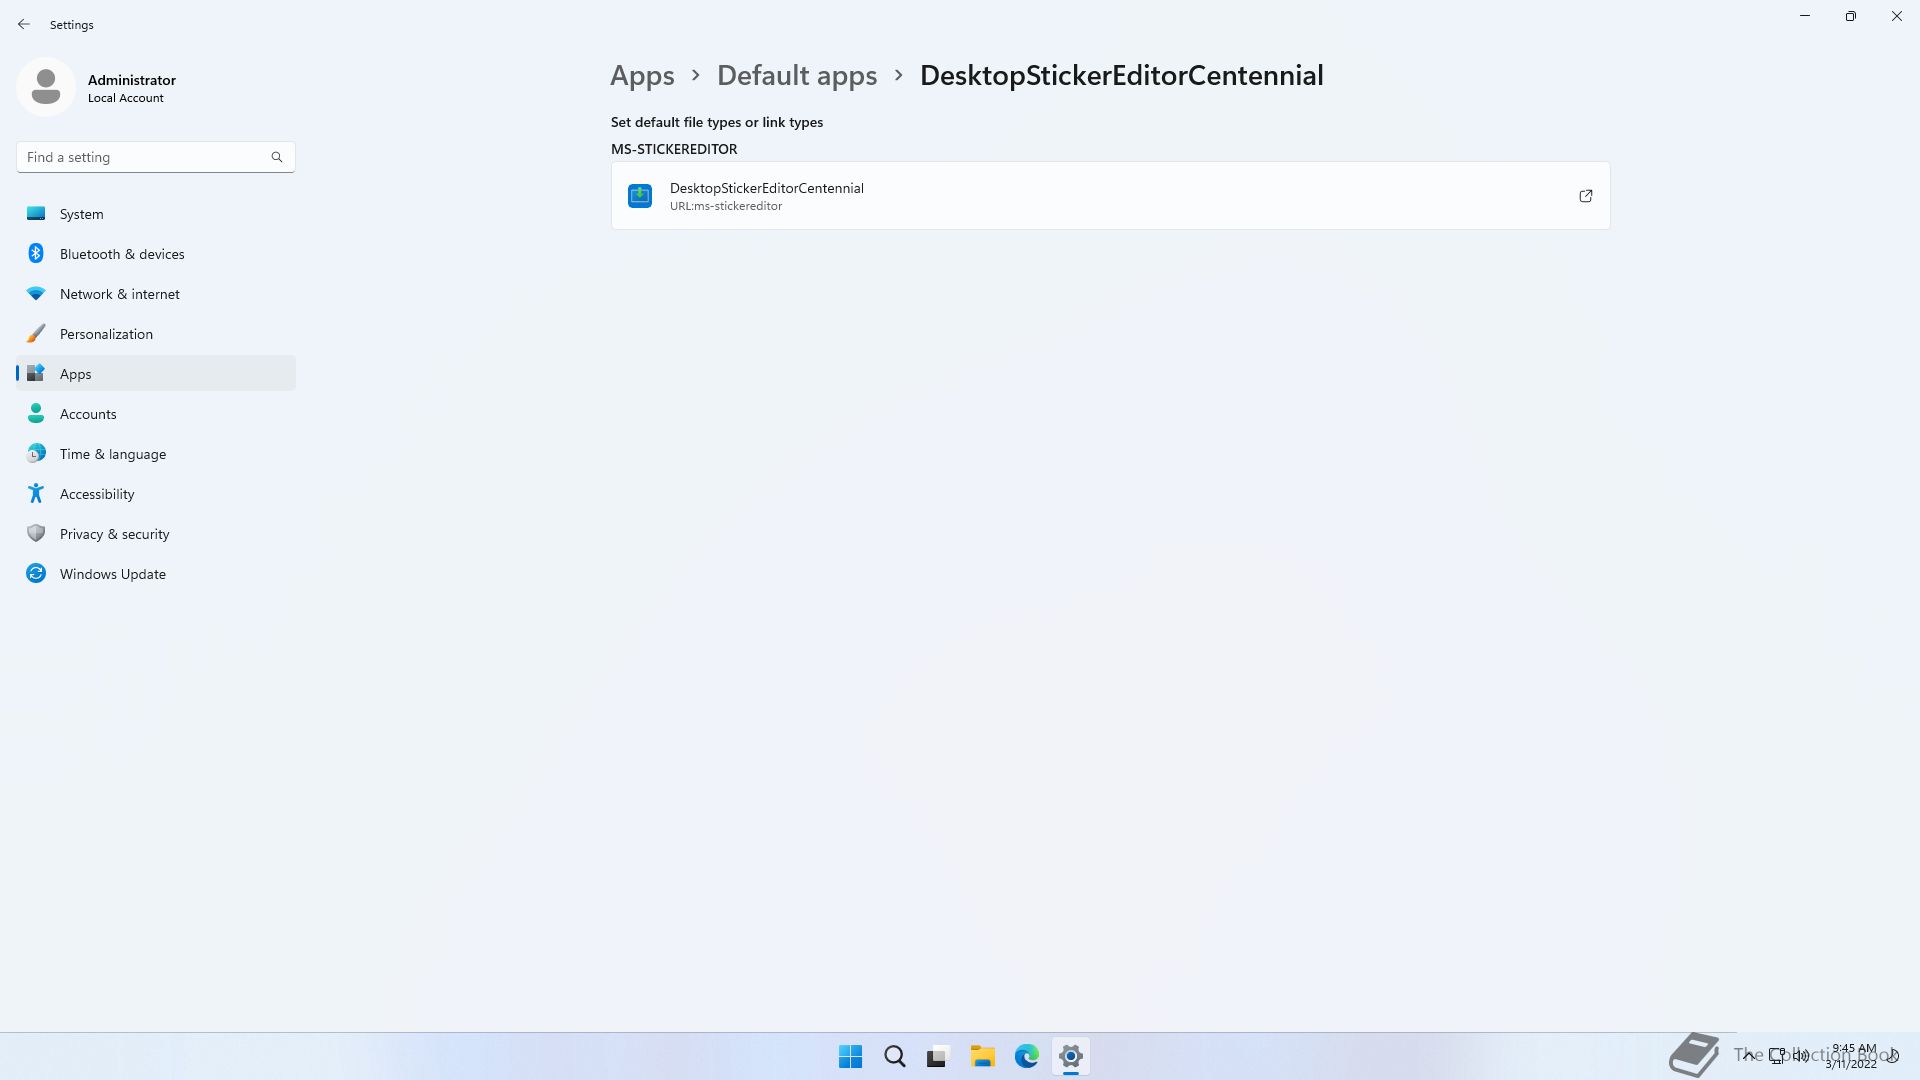Go back with the Settings arrow

(24, 24)
